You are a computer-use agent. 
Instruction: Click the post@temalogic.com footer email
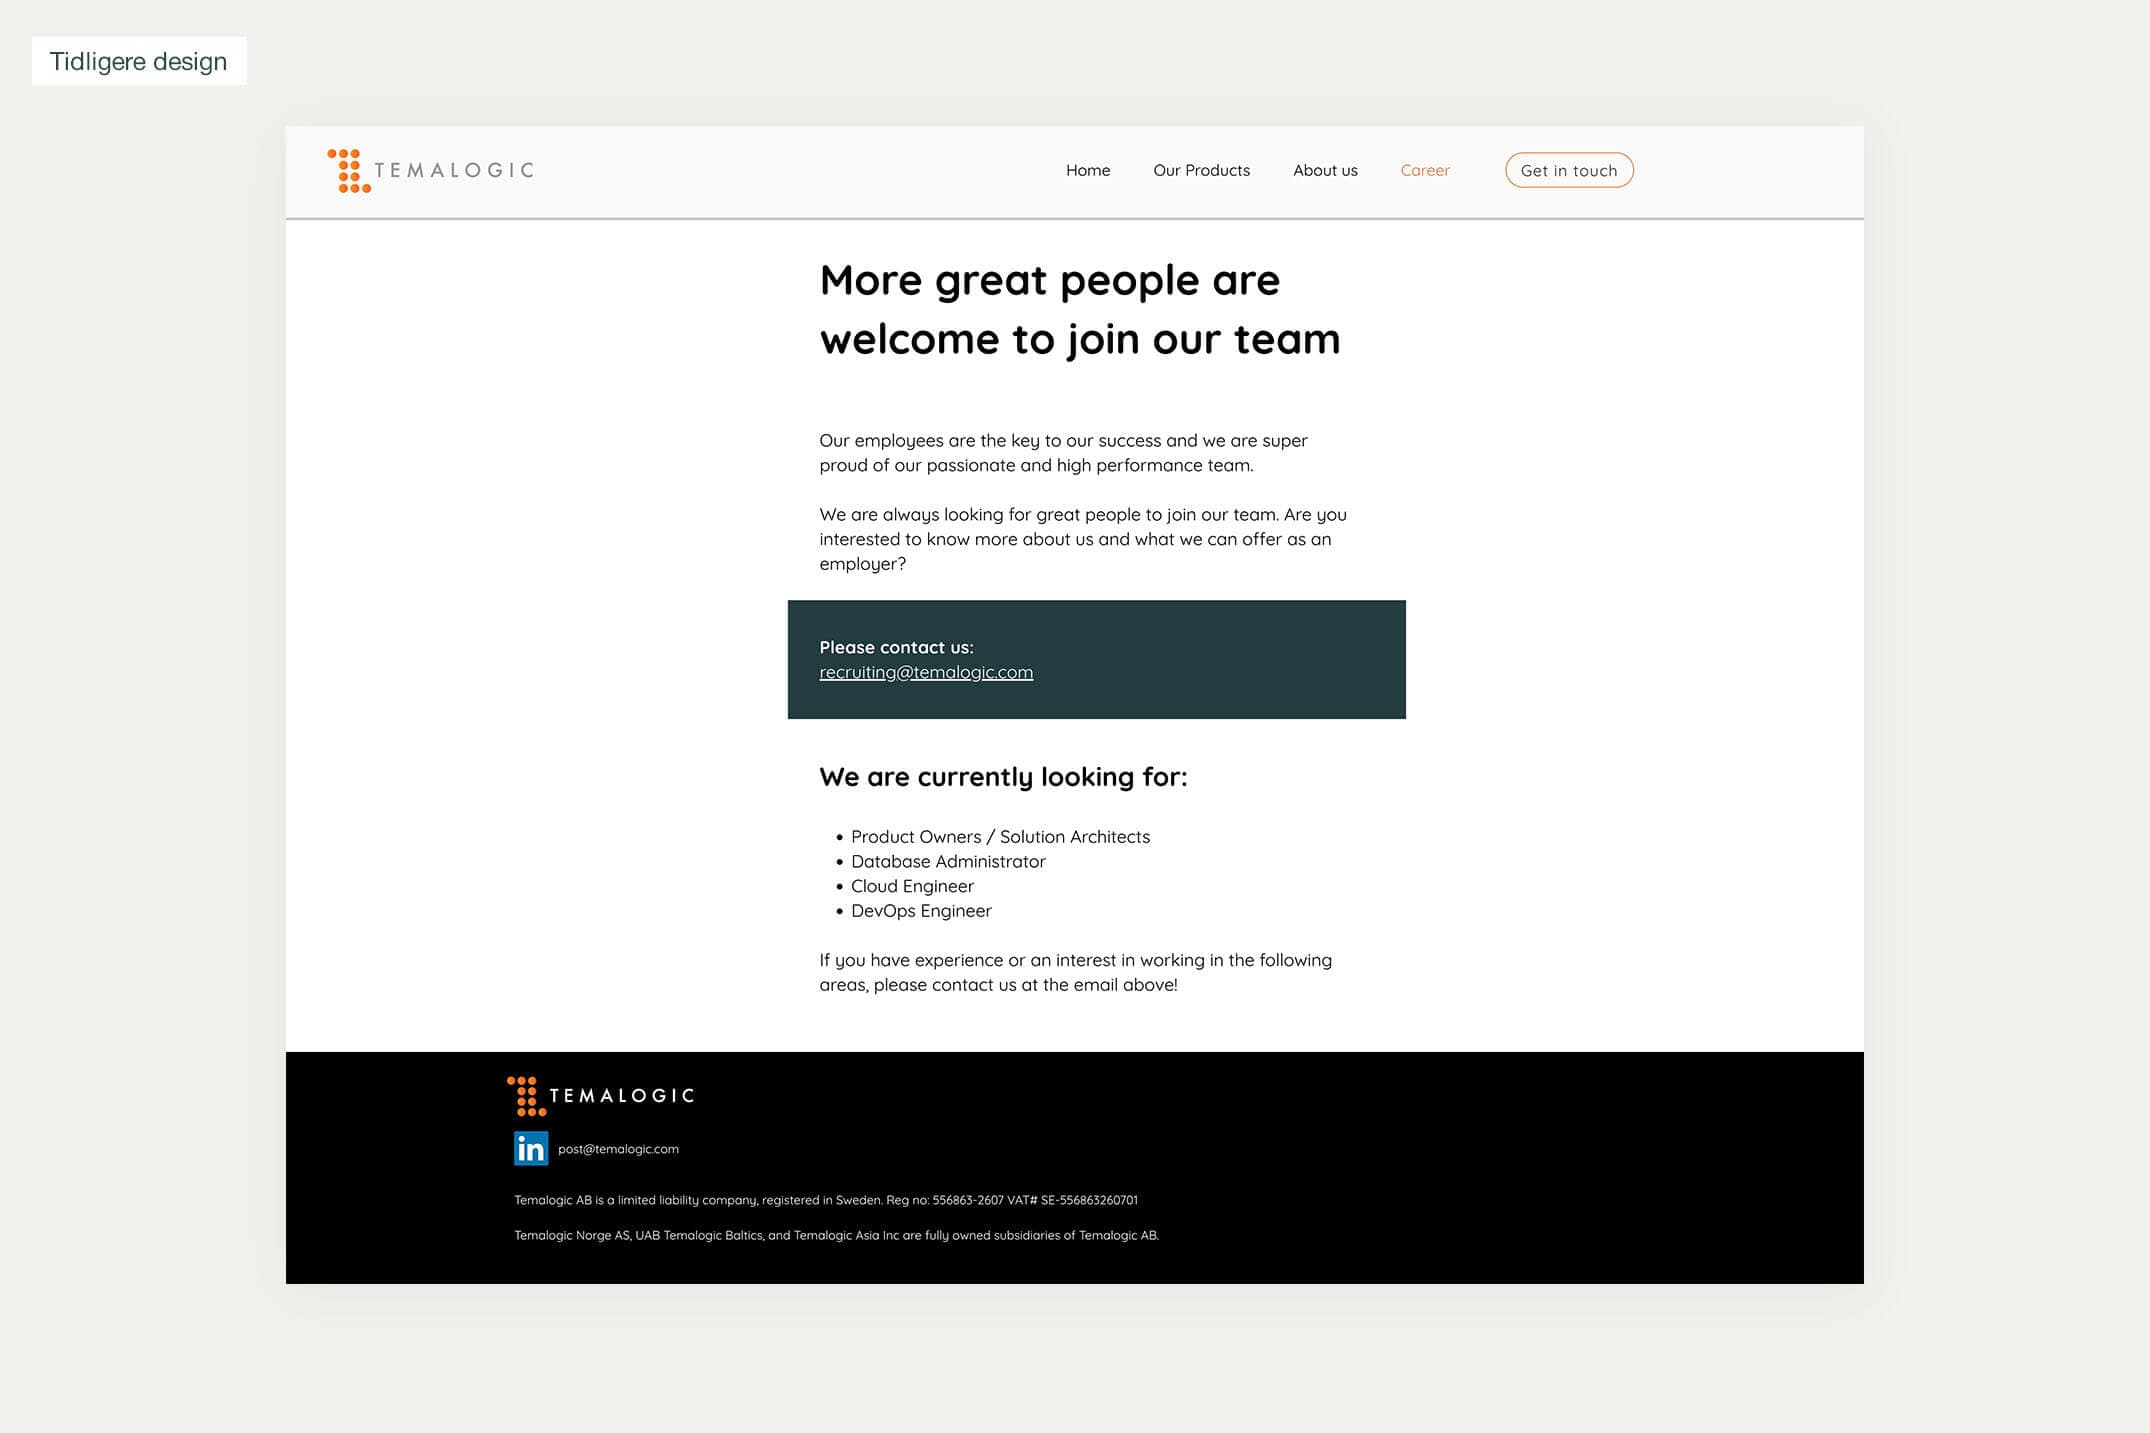(618, 1149)
